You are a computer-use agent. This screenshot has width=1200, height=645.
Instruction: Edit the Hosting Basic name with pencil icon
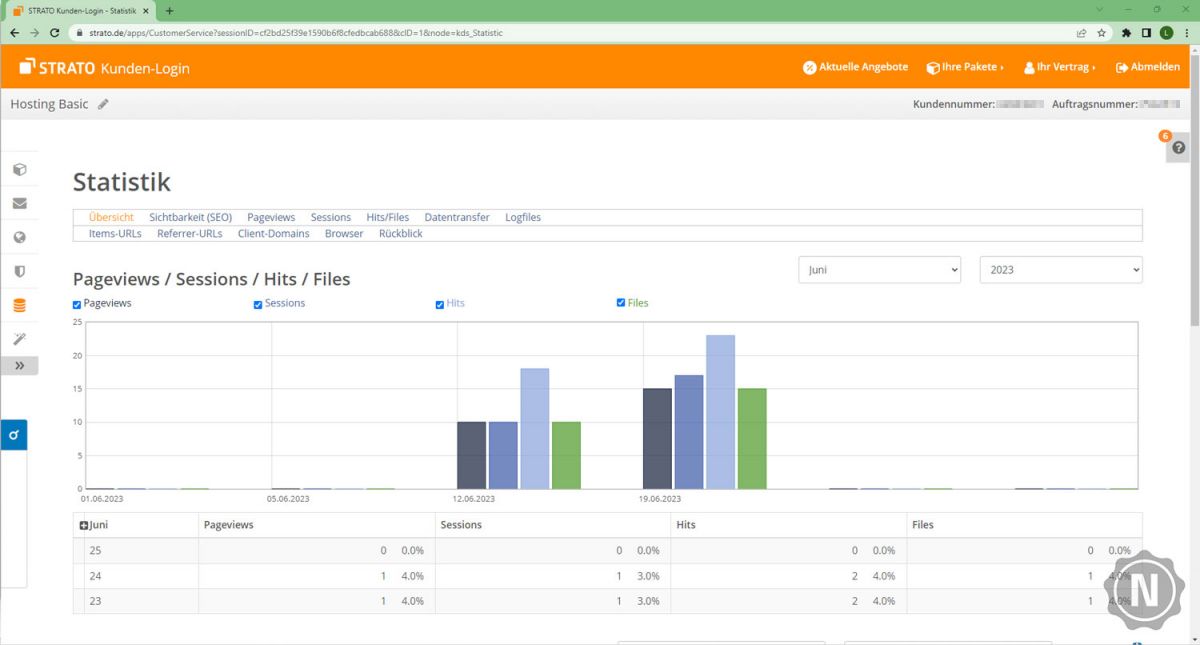(103, 104)
